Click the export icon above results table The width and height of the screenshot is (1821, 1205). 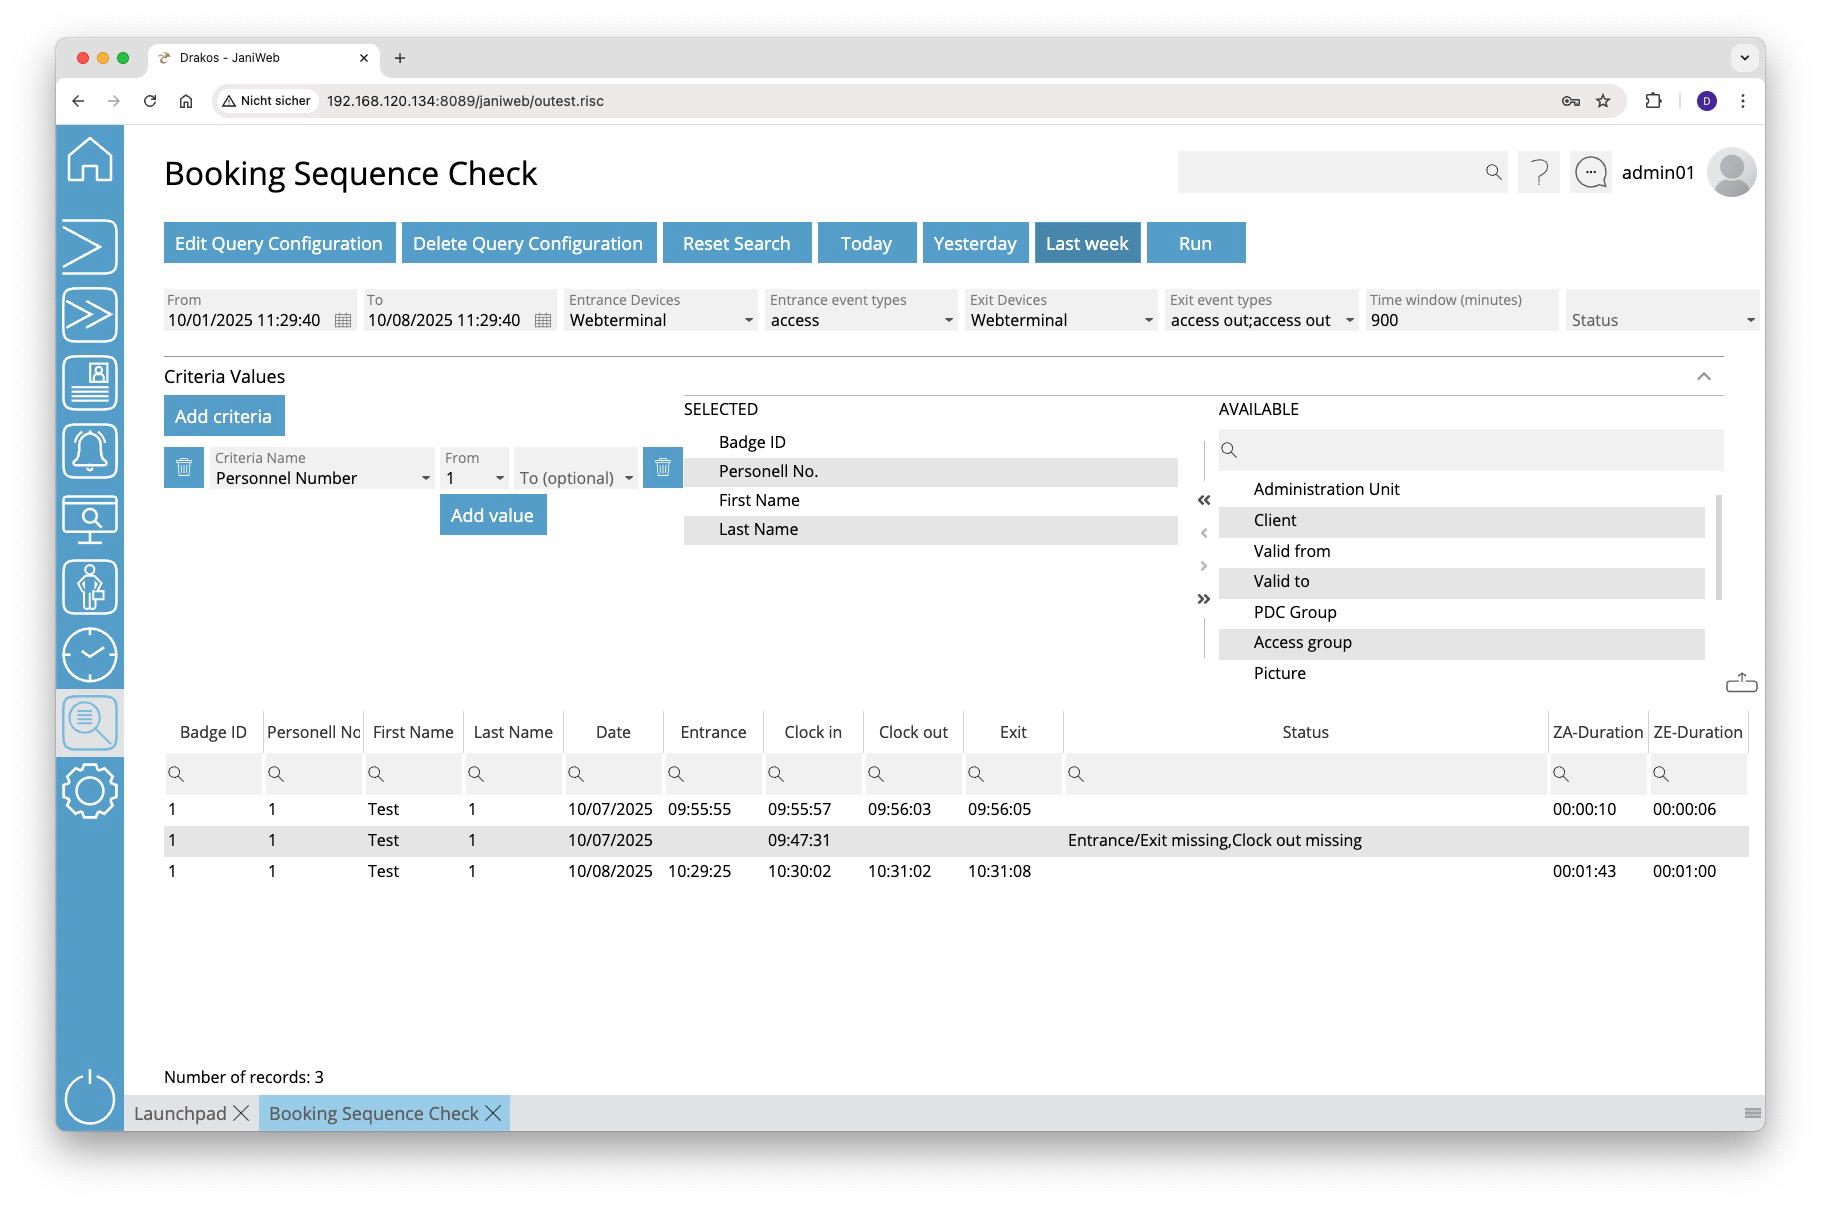coord(1741,683)
